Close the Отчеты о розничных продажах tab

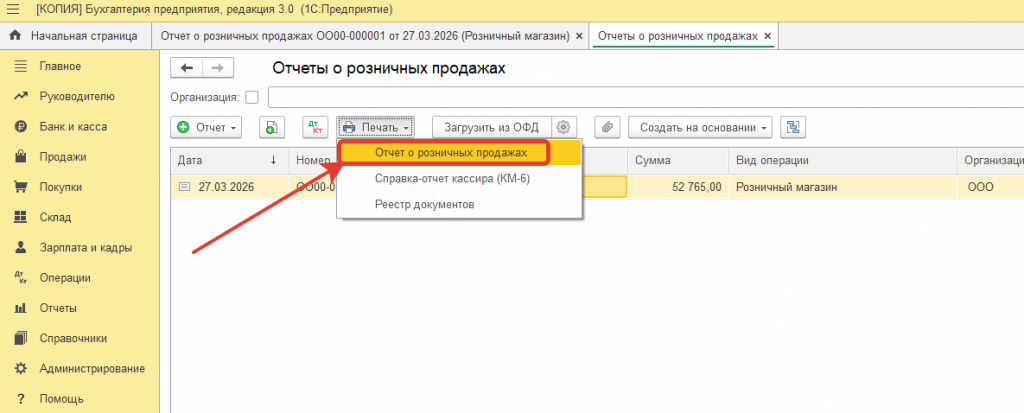767,37
